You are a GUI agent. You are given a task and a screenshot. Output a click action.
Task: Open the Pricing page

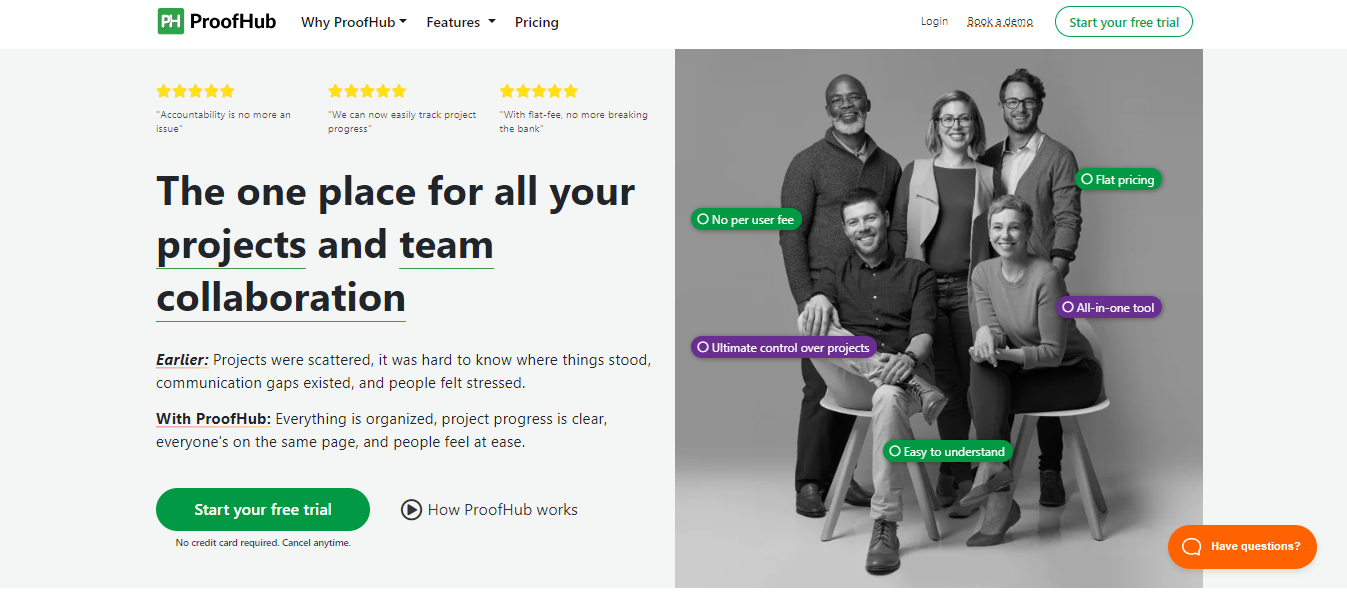(537, 22)
